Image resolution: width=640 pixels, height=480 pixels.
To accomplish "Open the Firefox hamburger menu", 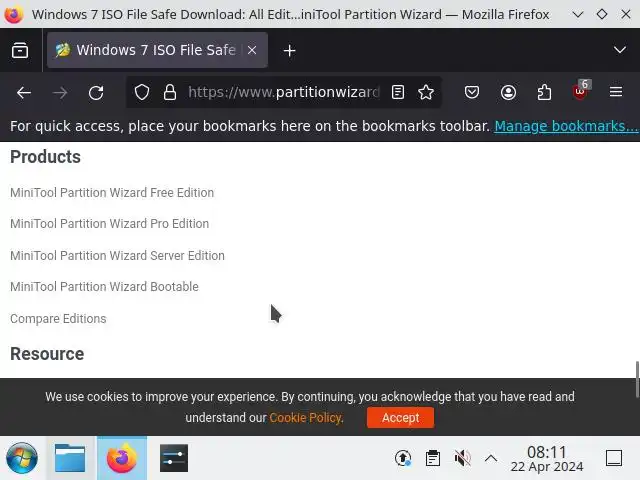I will point(616,92).
